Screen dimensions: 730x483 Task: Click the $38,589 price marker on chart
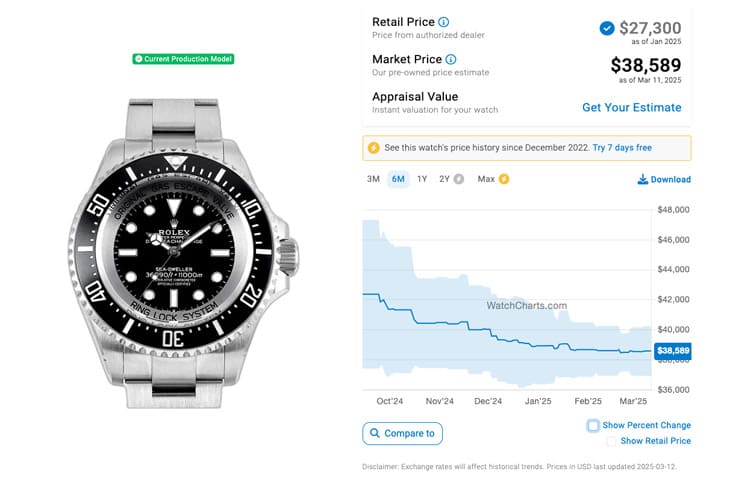(673, 351)
